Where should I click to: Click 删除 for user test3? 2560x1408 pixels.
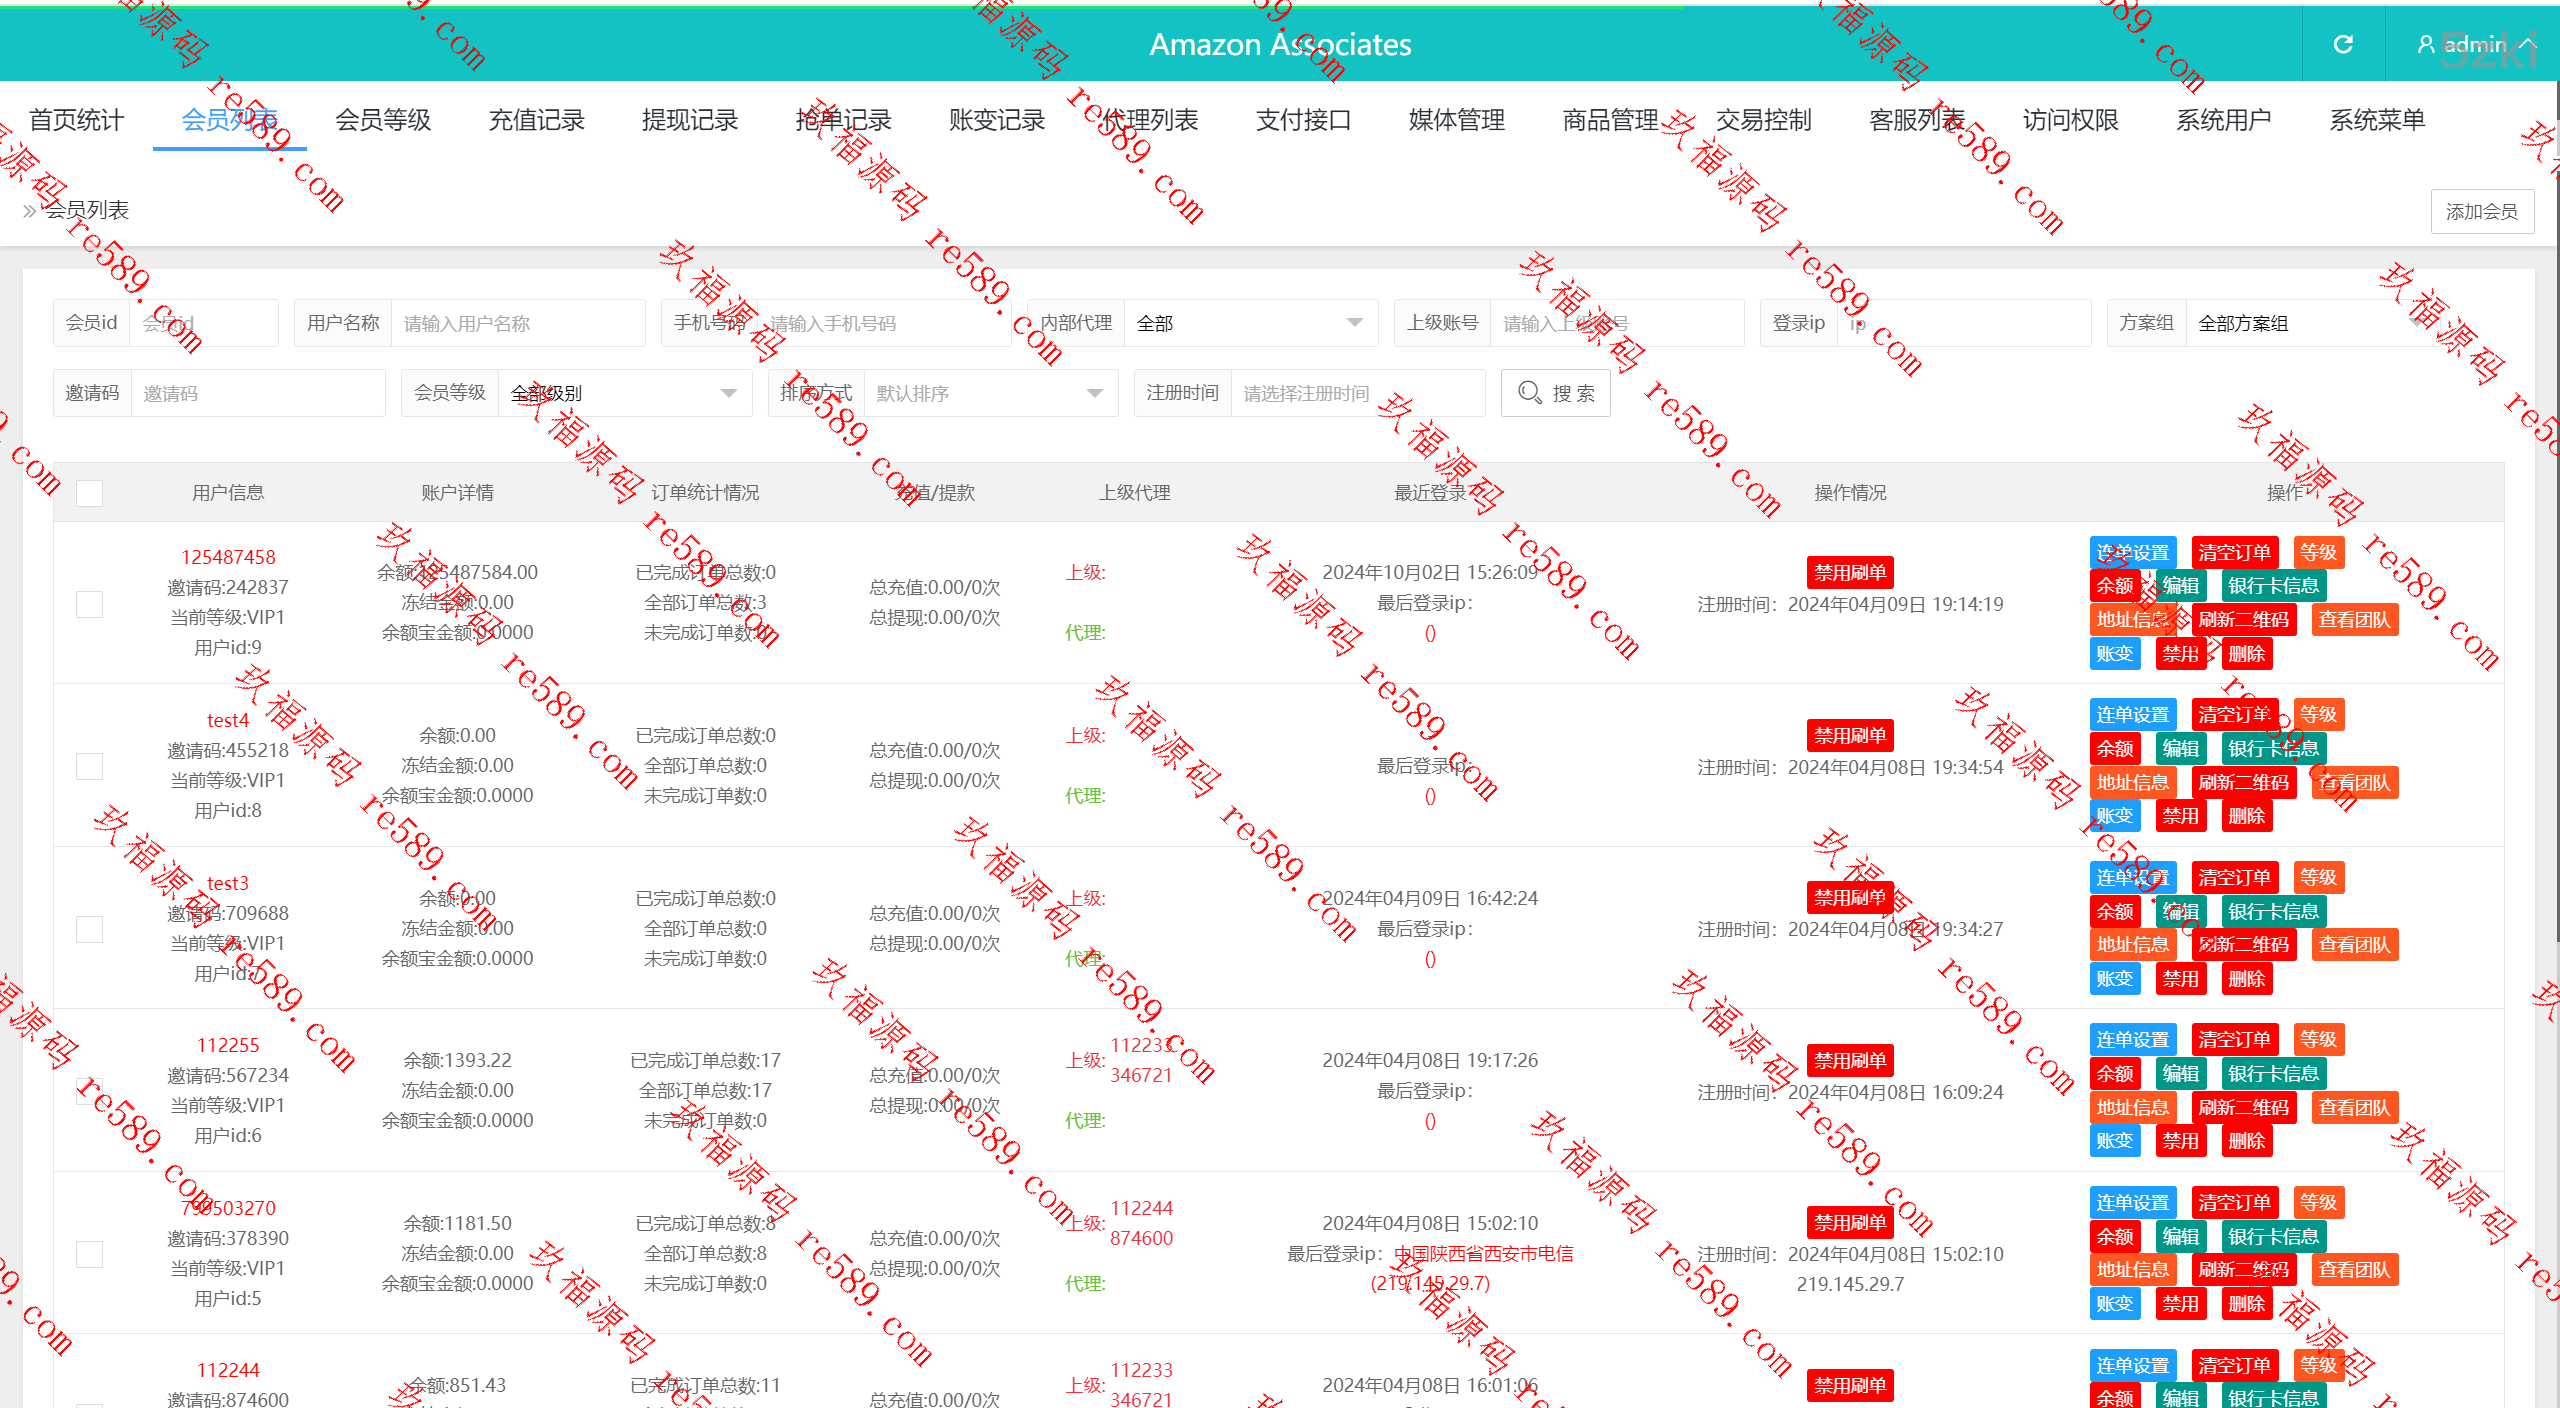2246,978
